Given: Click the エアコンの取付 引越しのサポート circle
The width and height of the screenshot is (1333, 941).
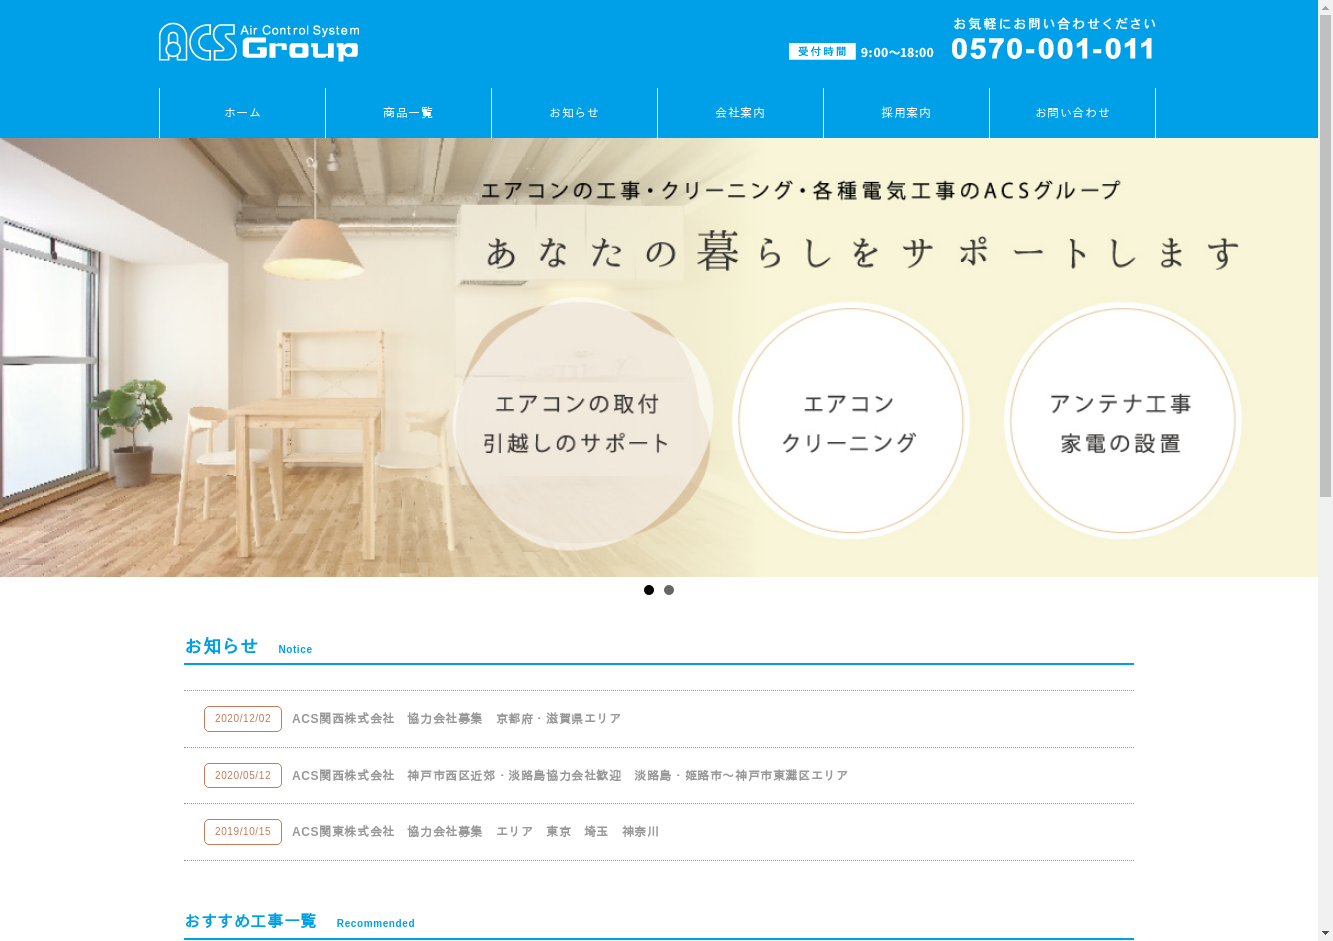Looking at the screenshot, I should pos(582,422).
